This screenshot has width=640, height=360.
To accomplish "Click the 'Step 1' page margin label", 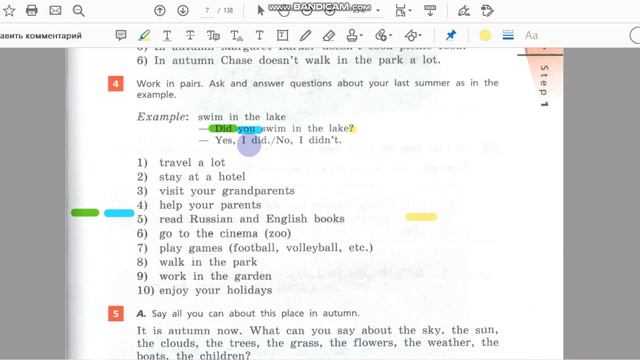I will pos(544,86).
